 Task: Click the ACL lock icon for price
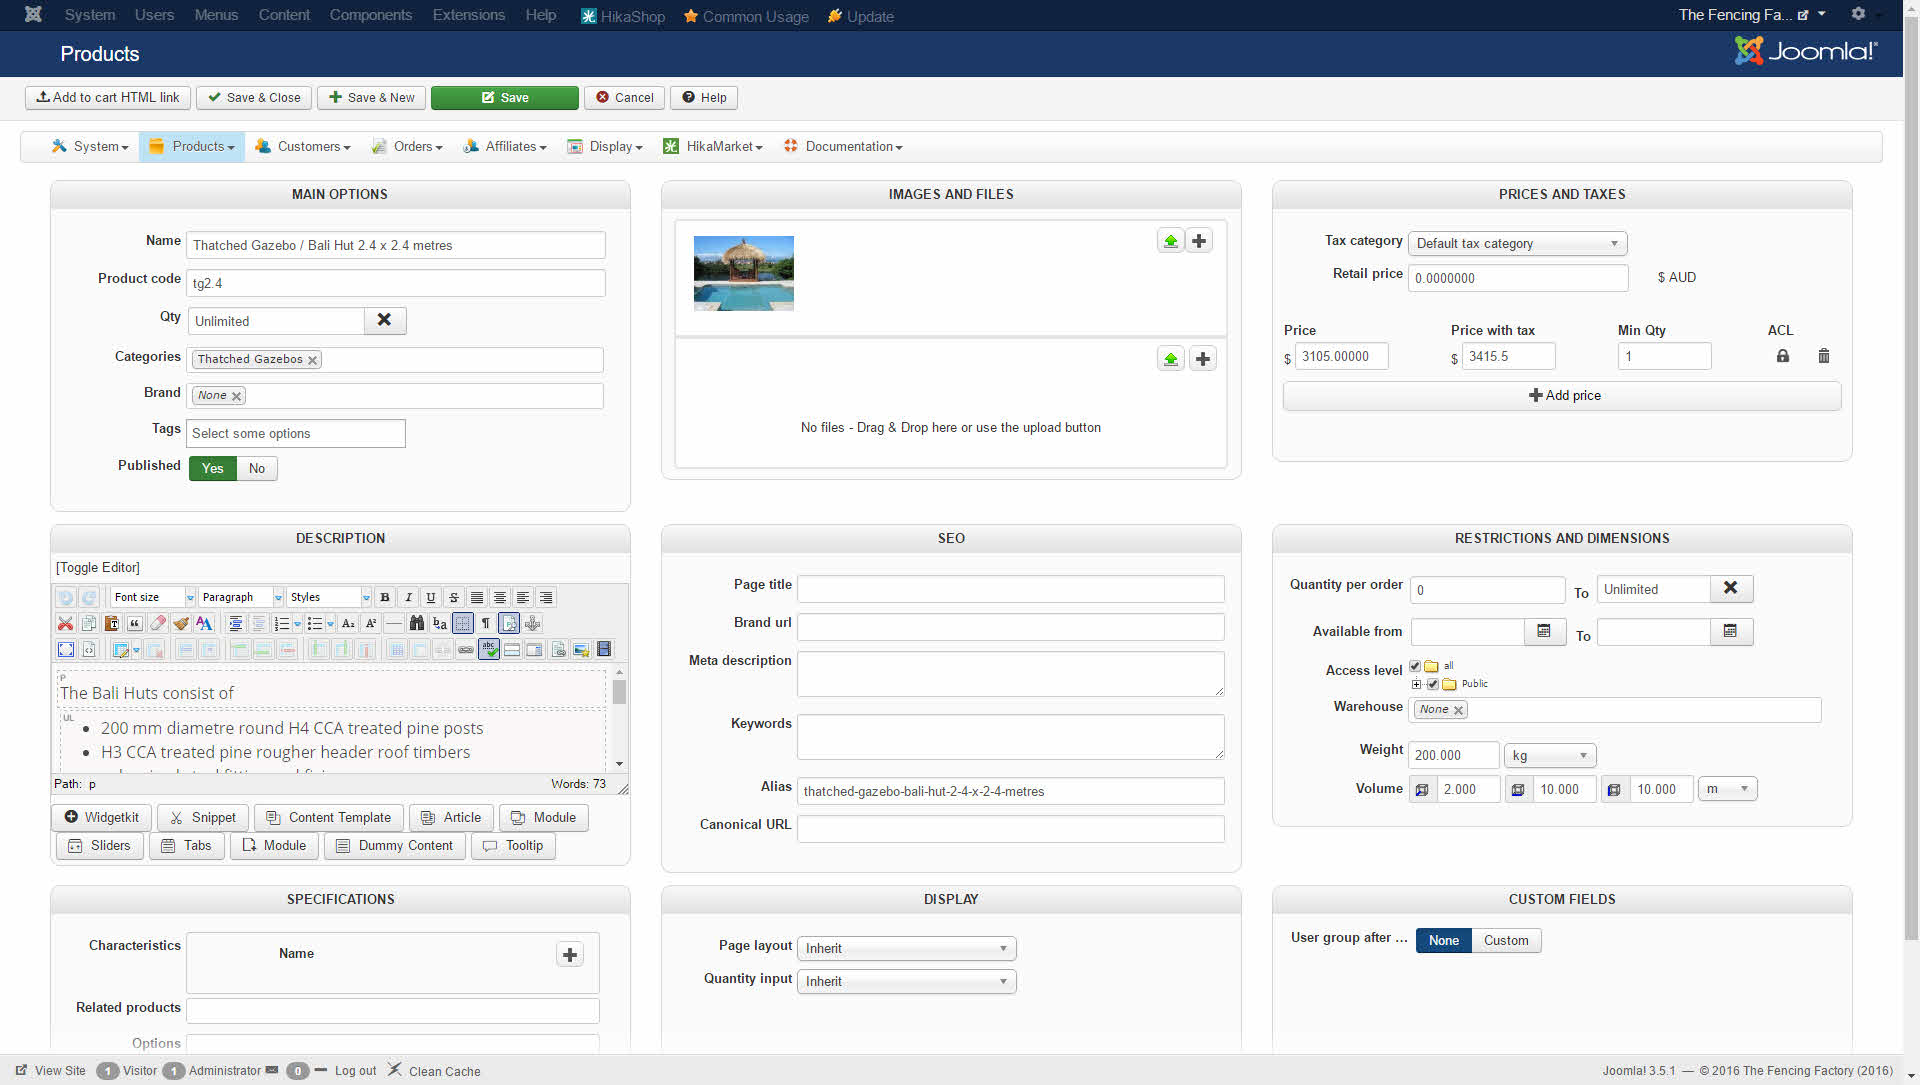(1782, 356)
